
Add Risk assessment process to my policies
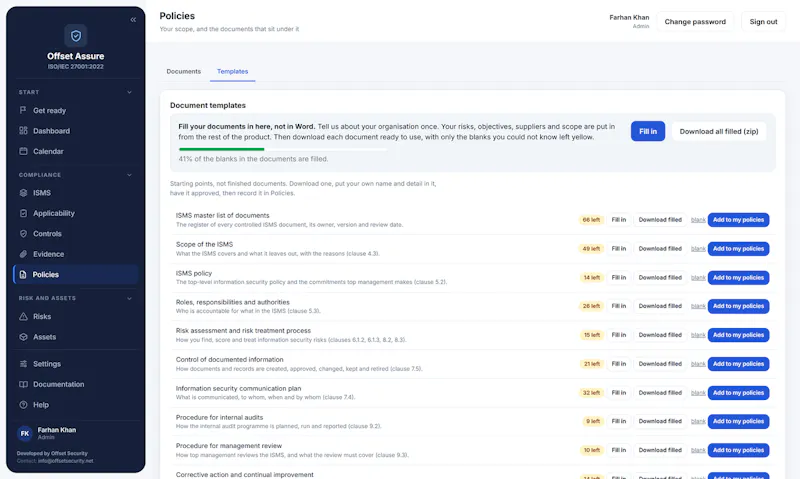(738, 335)
